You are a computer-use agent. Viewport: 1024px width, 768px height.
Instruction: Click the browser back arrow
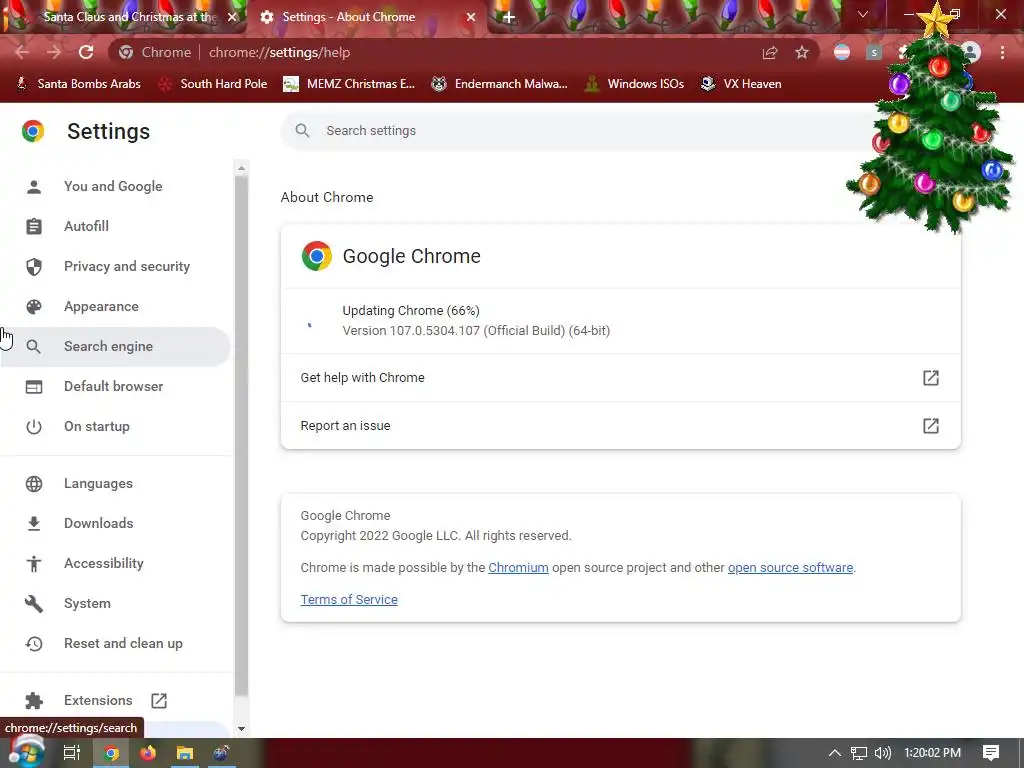tap(22, 52)
